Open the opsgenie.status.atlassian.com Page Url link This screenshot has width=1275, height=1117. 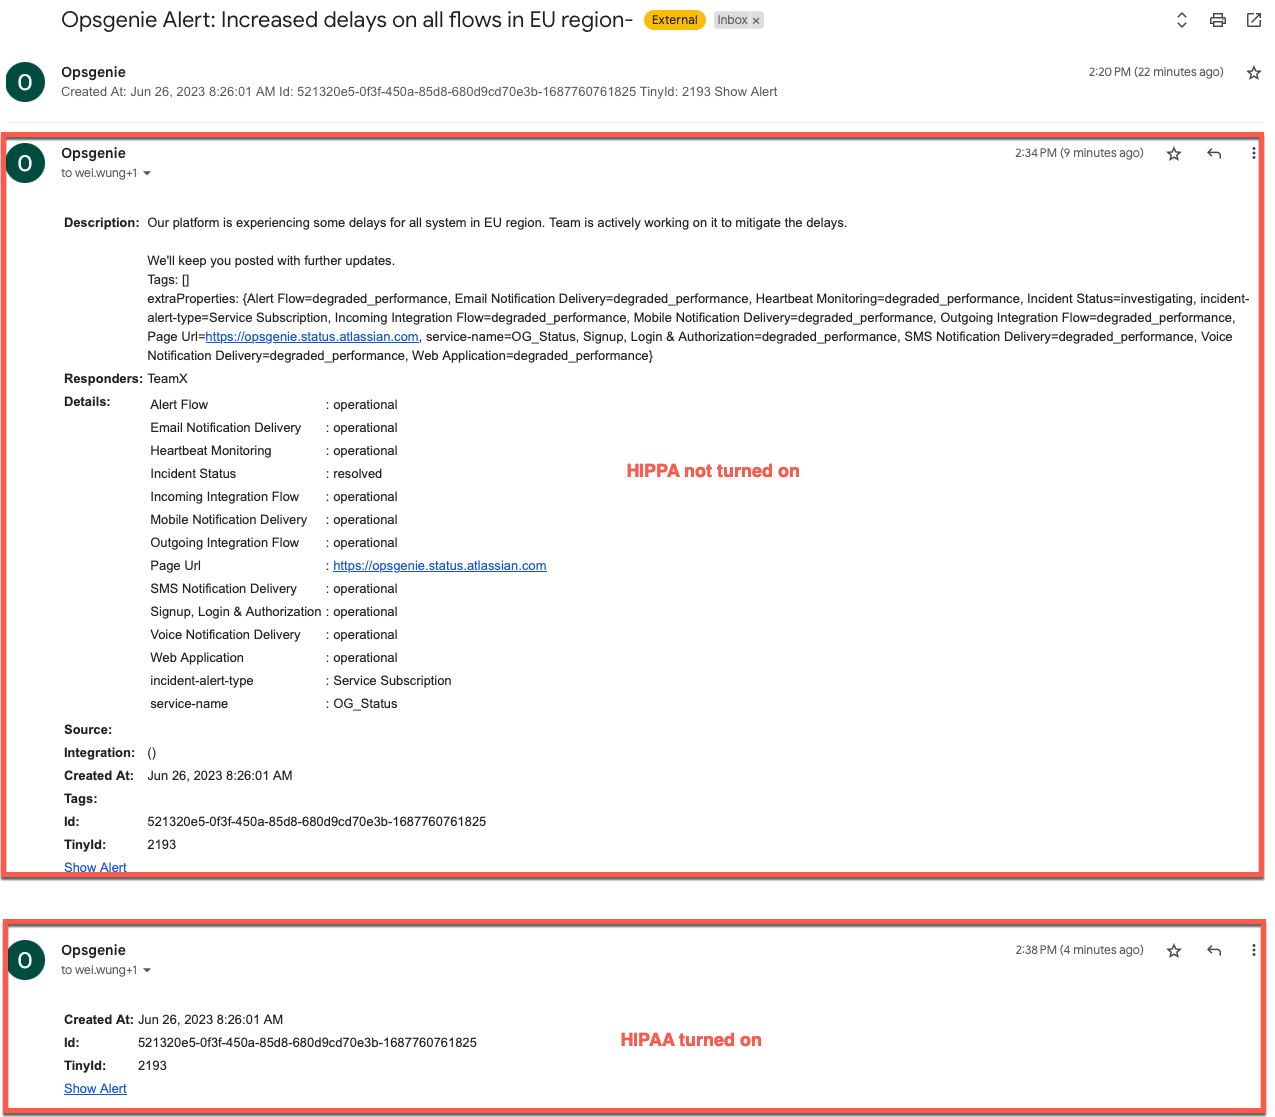[439, 565]
